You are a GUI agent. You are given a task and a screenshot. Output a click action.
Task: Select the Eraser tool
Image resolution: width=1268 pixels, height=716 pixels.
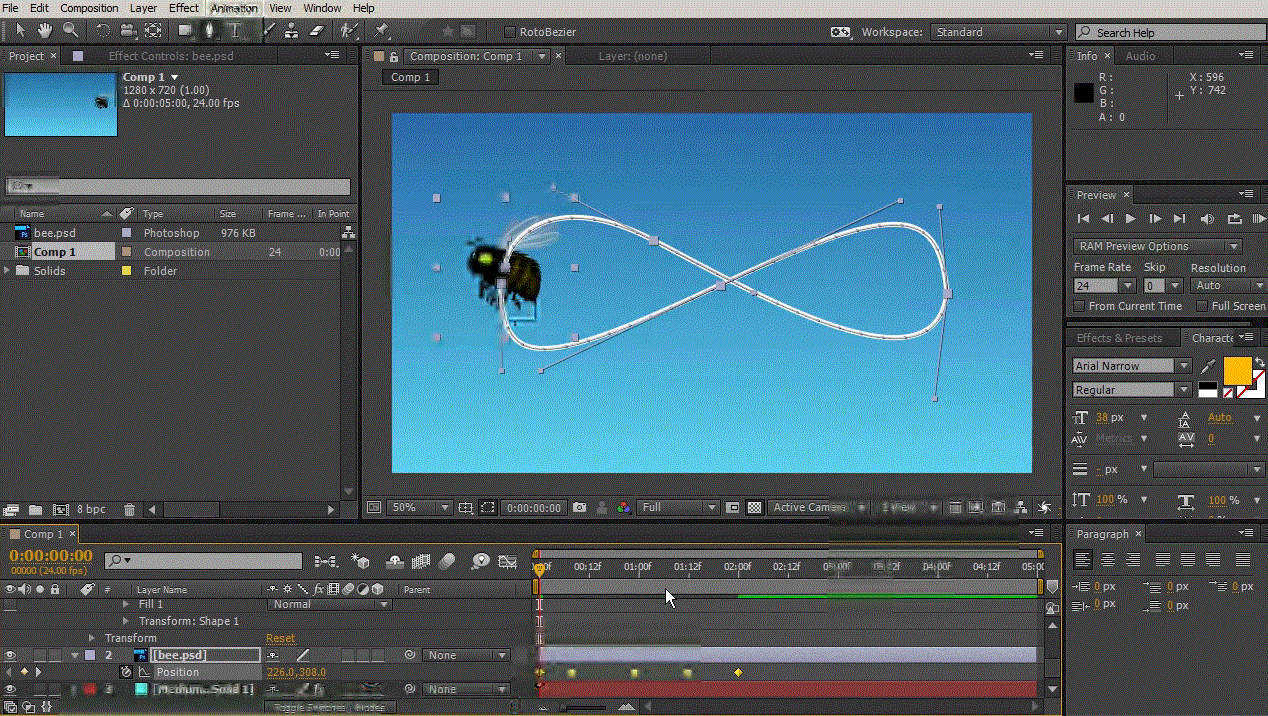(x=317, y=31)
